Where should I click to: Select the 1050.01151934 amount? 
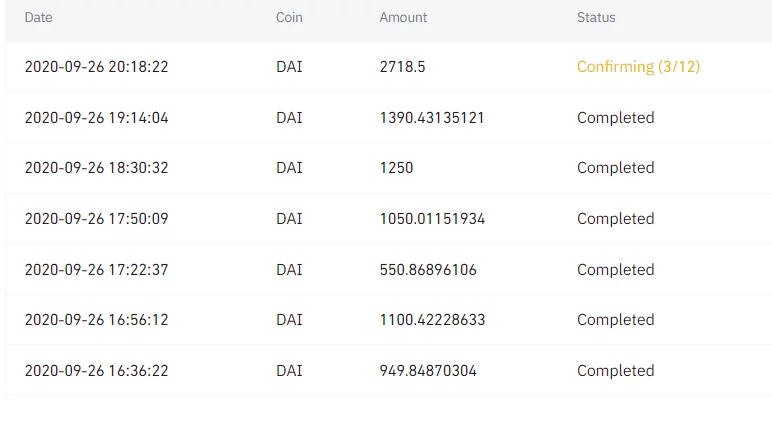pyautogui.click(x=432, y=219)
